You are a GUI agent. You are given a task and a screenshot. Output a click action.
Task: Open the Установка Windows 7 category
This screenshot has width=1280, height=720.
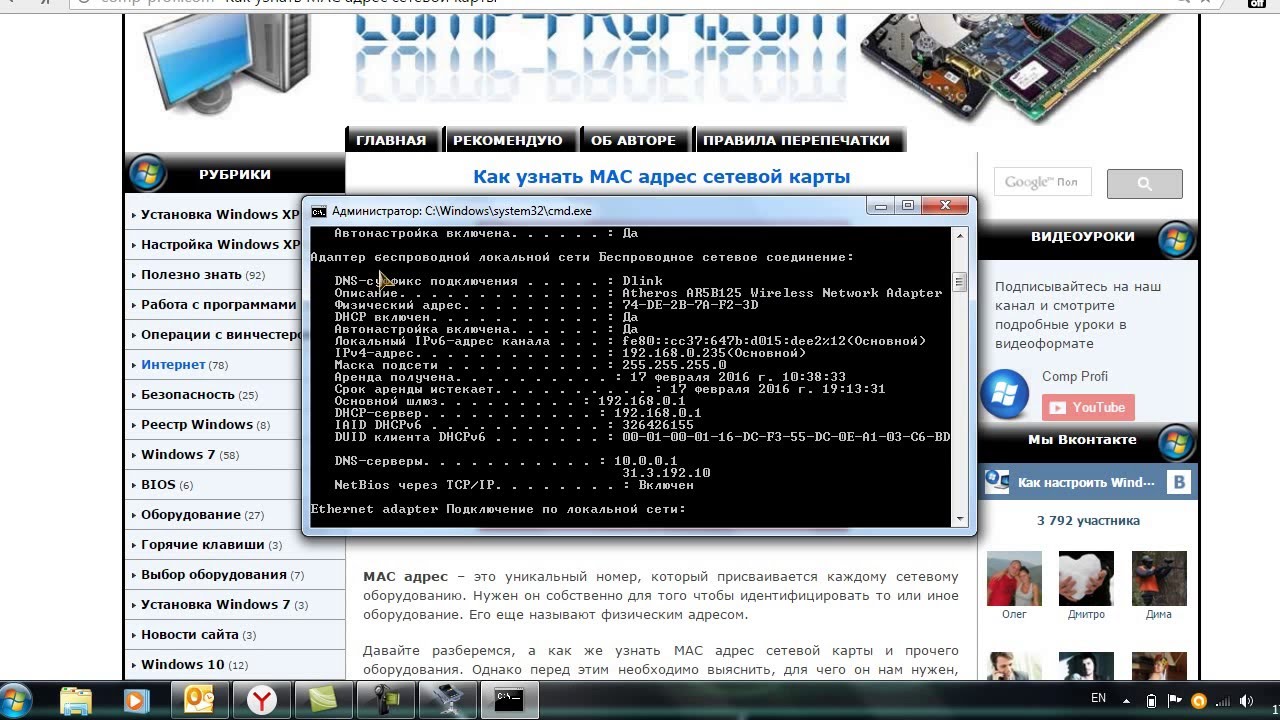pyautogui.click(x=216, y=604)
